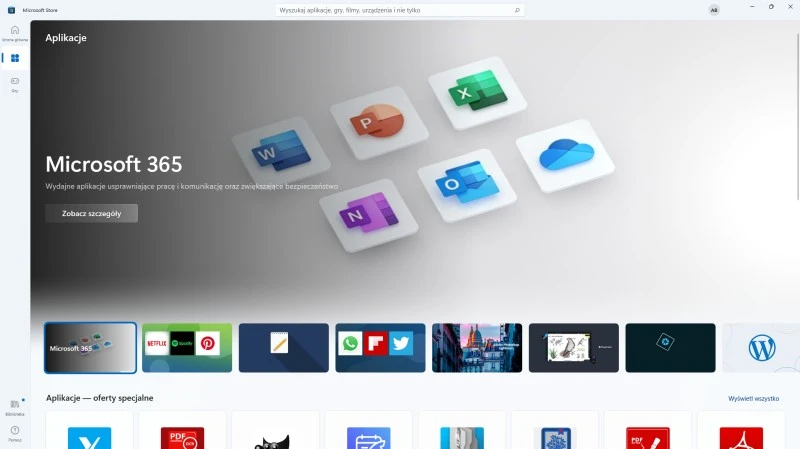Select the Netflix, Spotify, Pinterest thumbnail
The width and height of the screenshot is (800, 449).
187,348
